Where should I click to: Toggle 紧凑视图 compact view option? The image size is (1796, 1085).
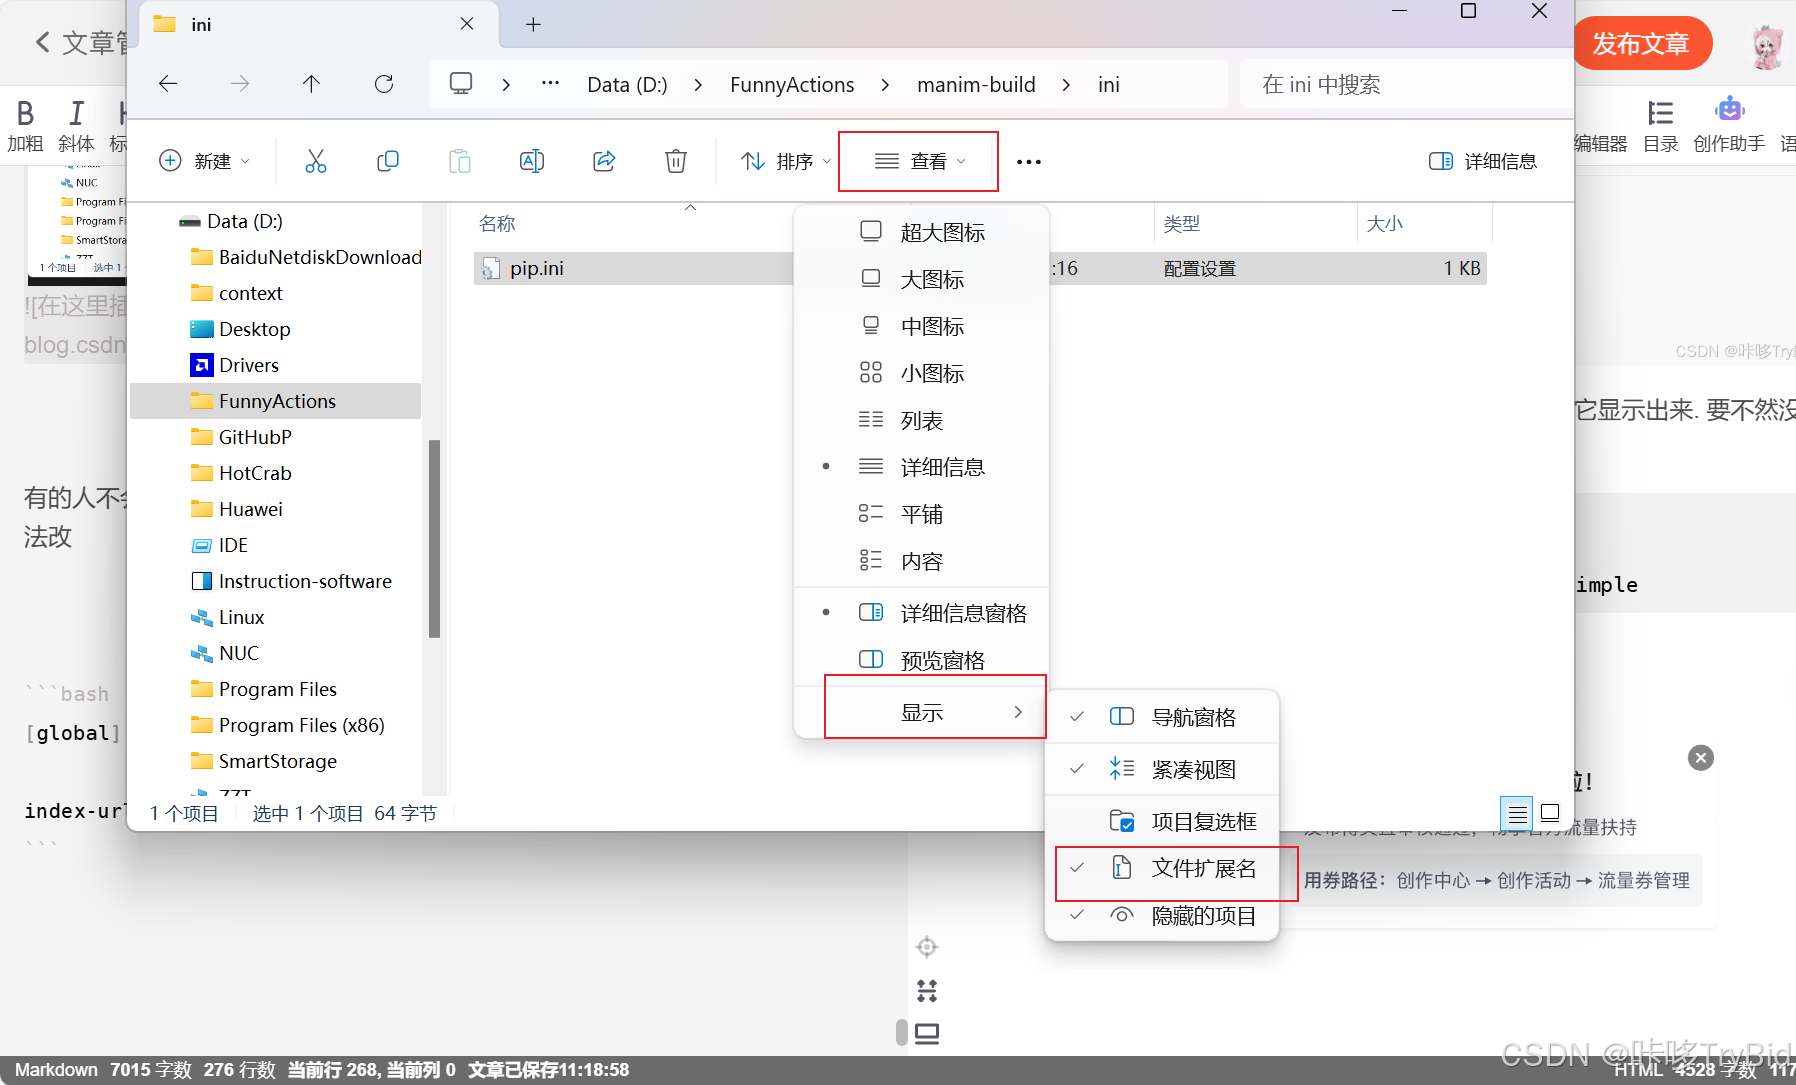click(x=1162, y=769)
